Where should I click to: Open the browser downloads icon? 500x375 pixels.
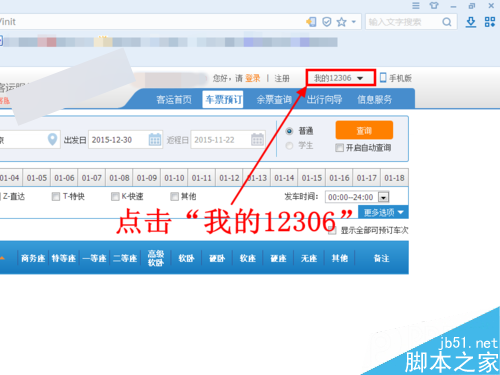[471, 22]
